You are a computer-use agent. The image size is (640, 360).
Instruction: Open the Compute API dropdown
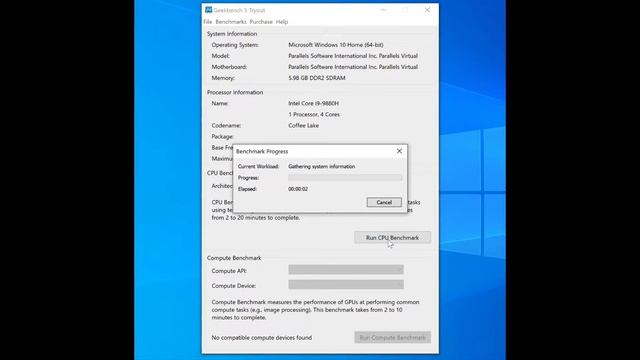(346, 270)
